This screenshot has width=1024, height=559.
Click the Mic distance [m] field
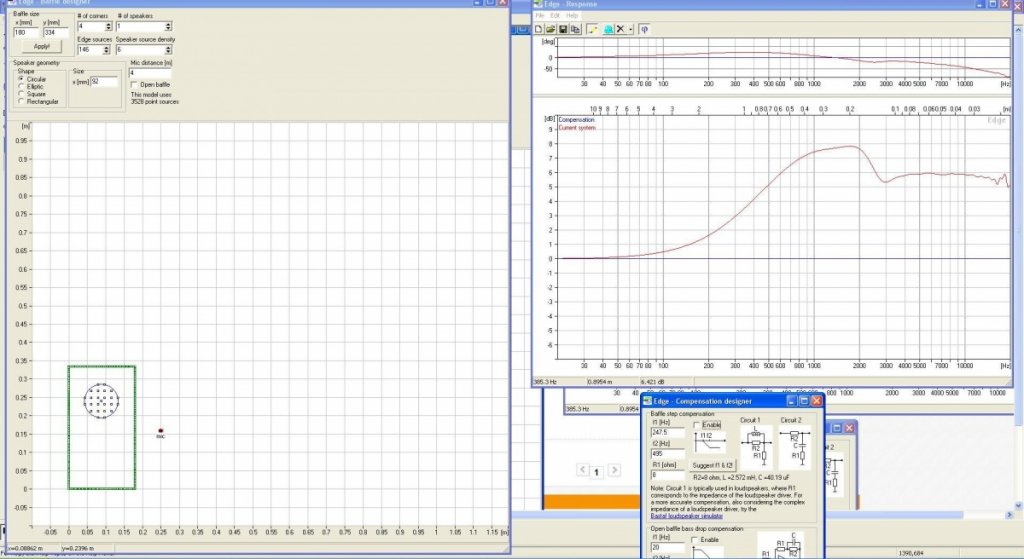click(150, 73)
